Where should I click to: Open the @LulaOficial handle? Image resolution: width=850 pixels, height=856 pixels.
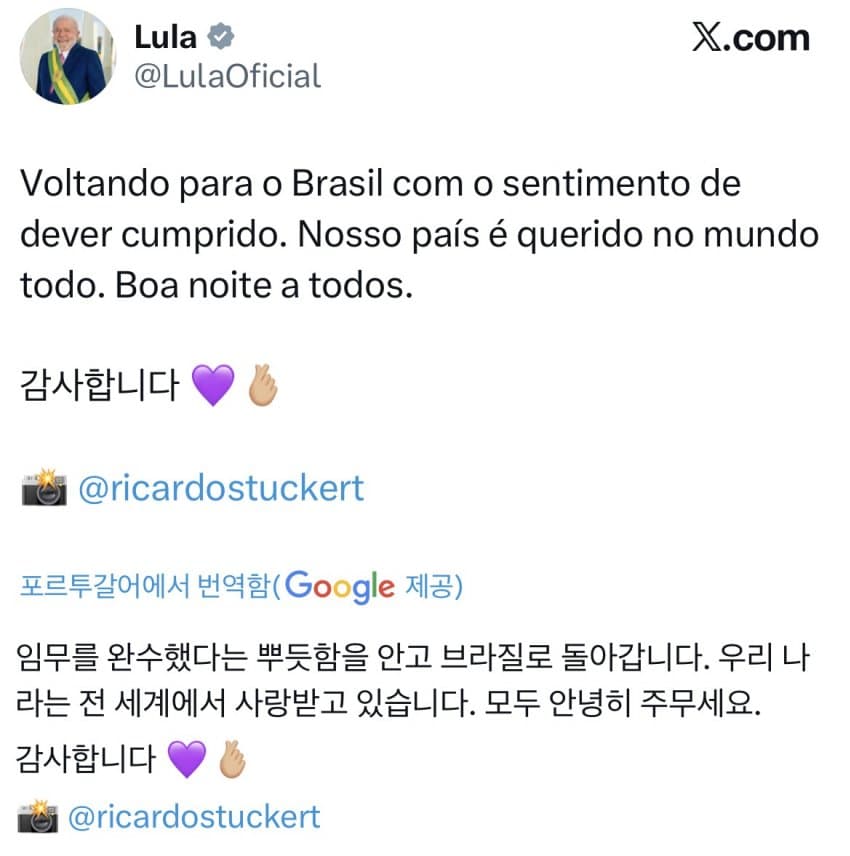tap(227, 76)
